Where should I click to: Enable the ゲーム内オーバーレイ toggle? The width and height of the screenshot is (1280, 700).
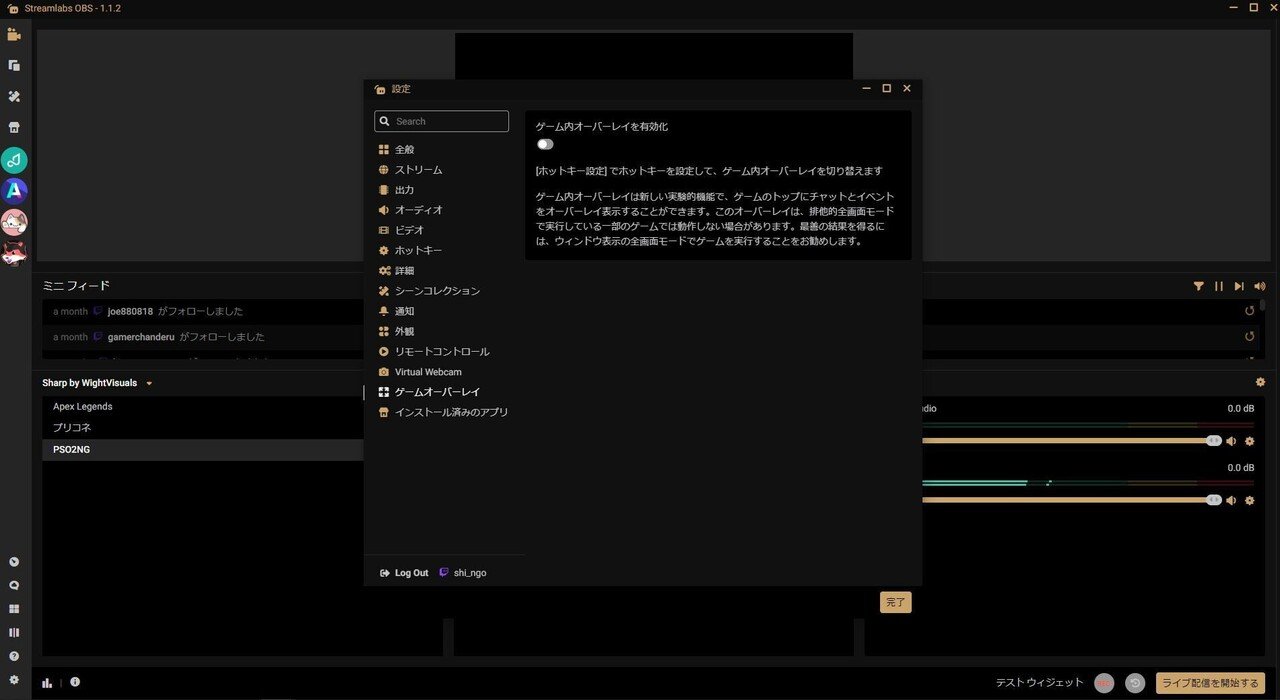pos(545,144)
